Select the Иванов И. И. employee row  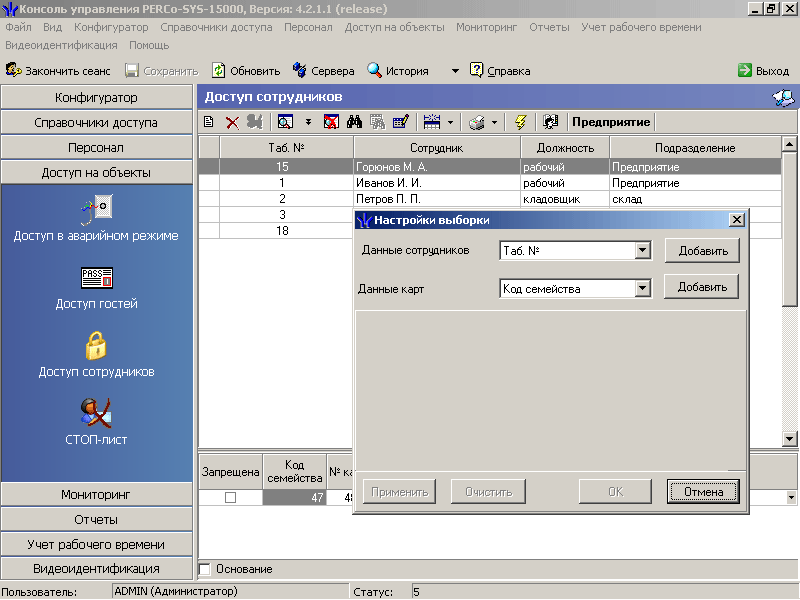coord(490,183)
